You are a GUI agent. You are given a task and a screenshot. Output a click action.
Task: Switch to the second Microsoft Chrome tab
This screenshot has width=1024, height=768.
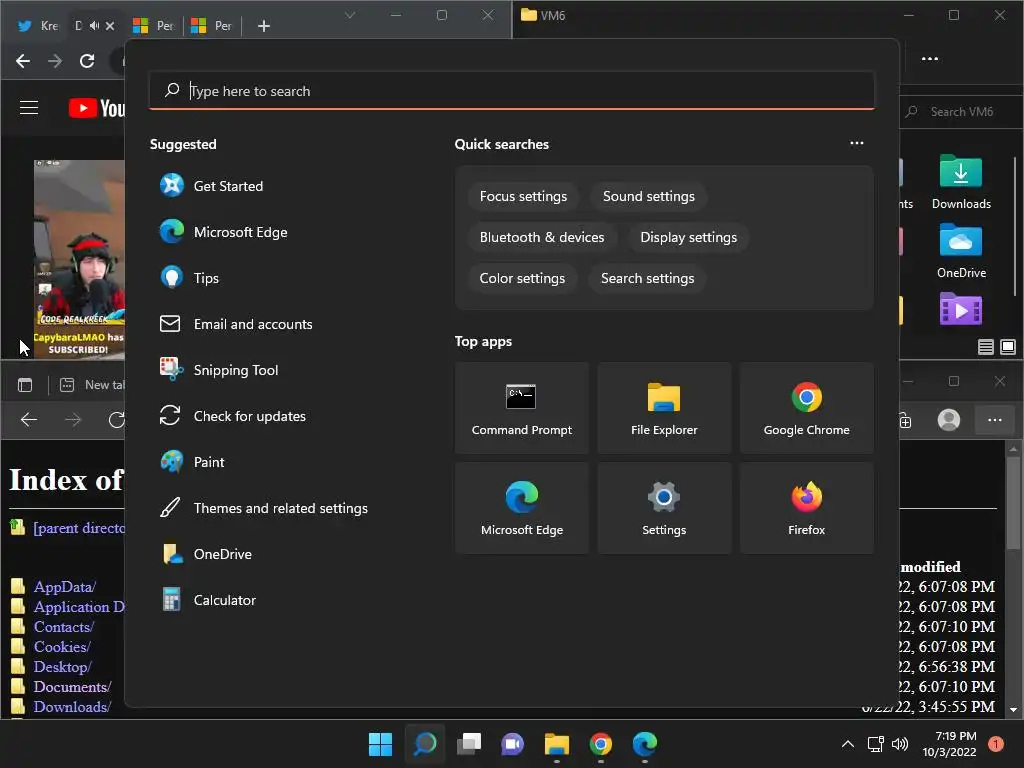pyautogui.click(x=211, y=25)
